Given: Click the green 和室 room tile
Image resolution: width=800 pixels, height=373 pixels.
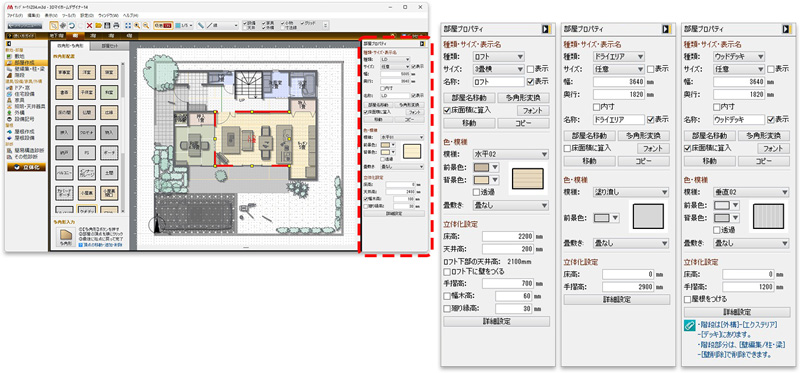Looking at the screenshot, I should [109, 92].
